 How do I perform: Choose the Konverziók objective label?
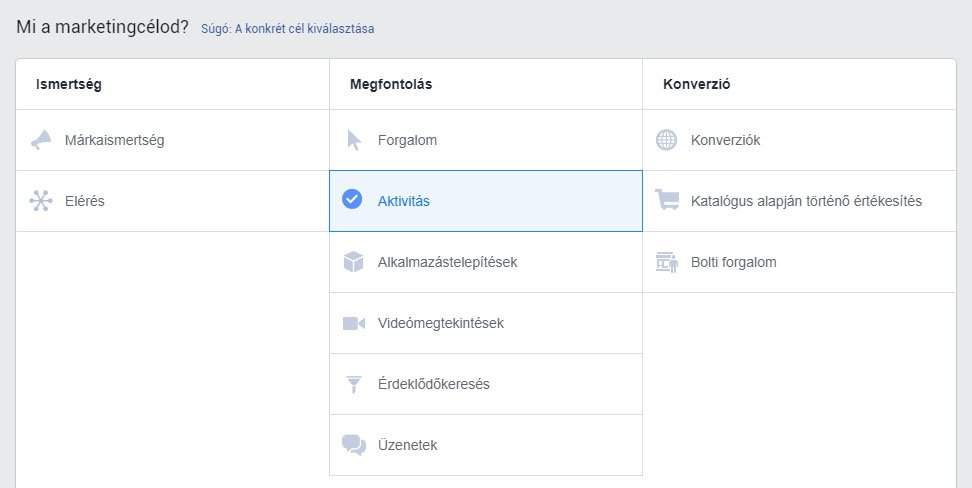pos(725,140)
